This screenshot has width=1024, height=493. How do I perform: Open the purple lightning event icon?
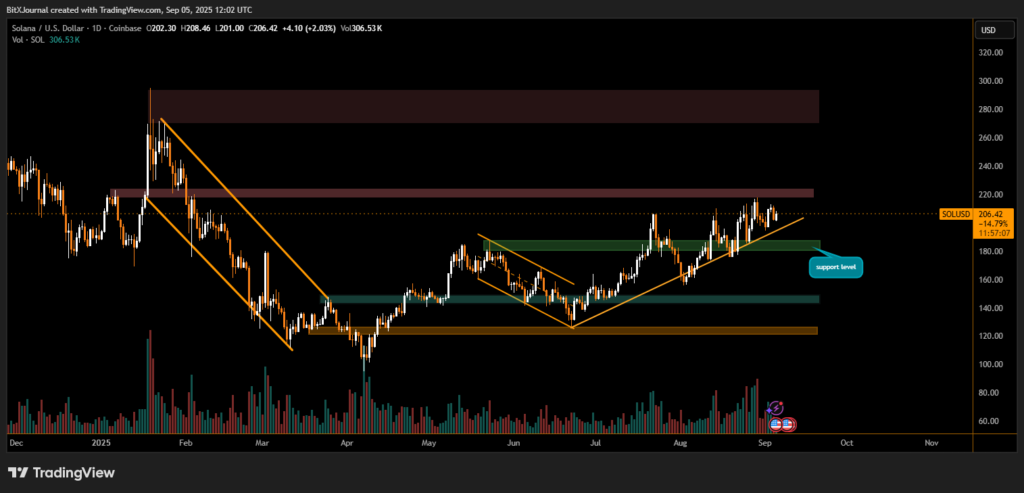[x=776, y=408]
